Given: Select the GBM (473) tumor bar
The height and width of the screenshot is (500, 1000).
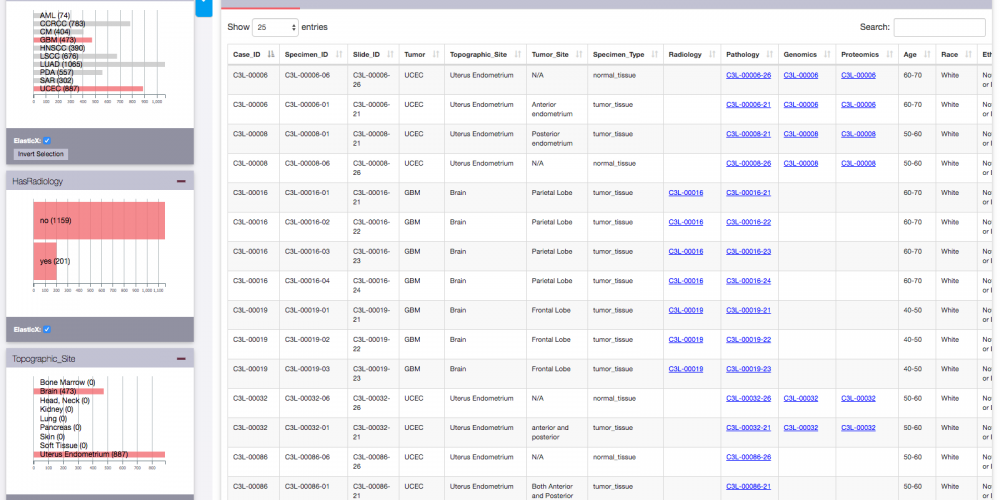Looking at the screenshot, I should [x=62, y=40].
